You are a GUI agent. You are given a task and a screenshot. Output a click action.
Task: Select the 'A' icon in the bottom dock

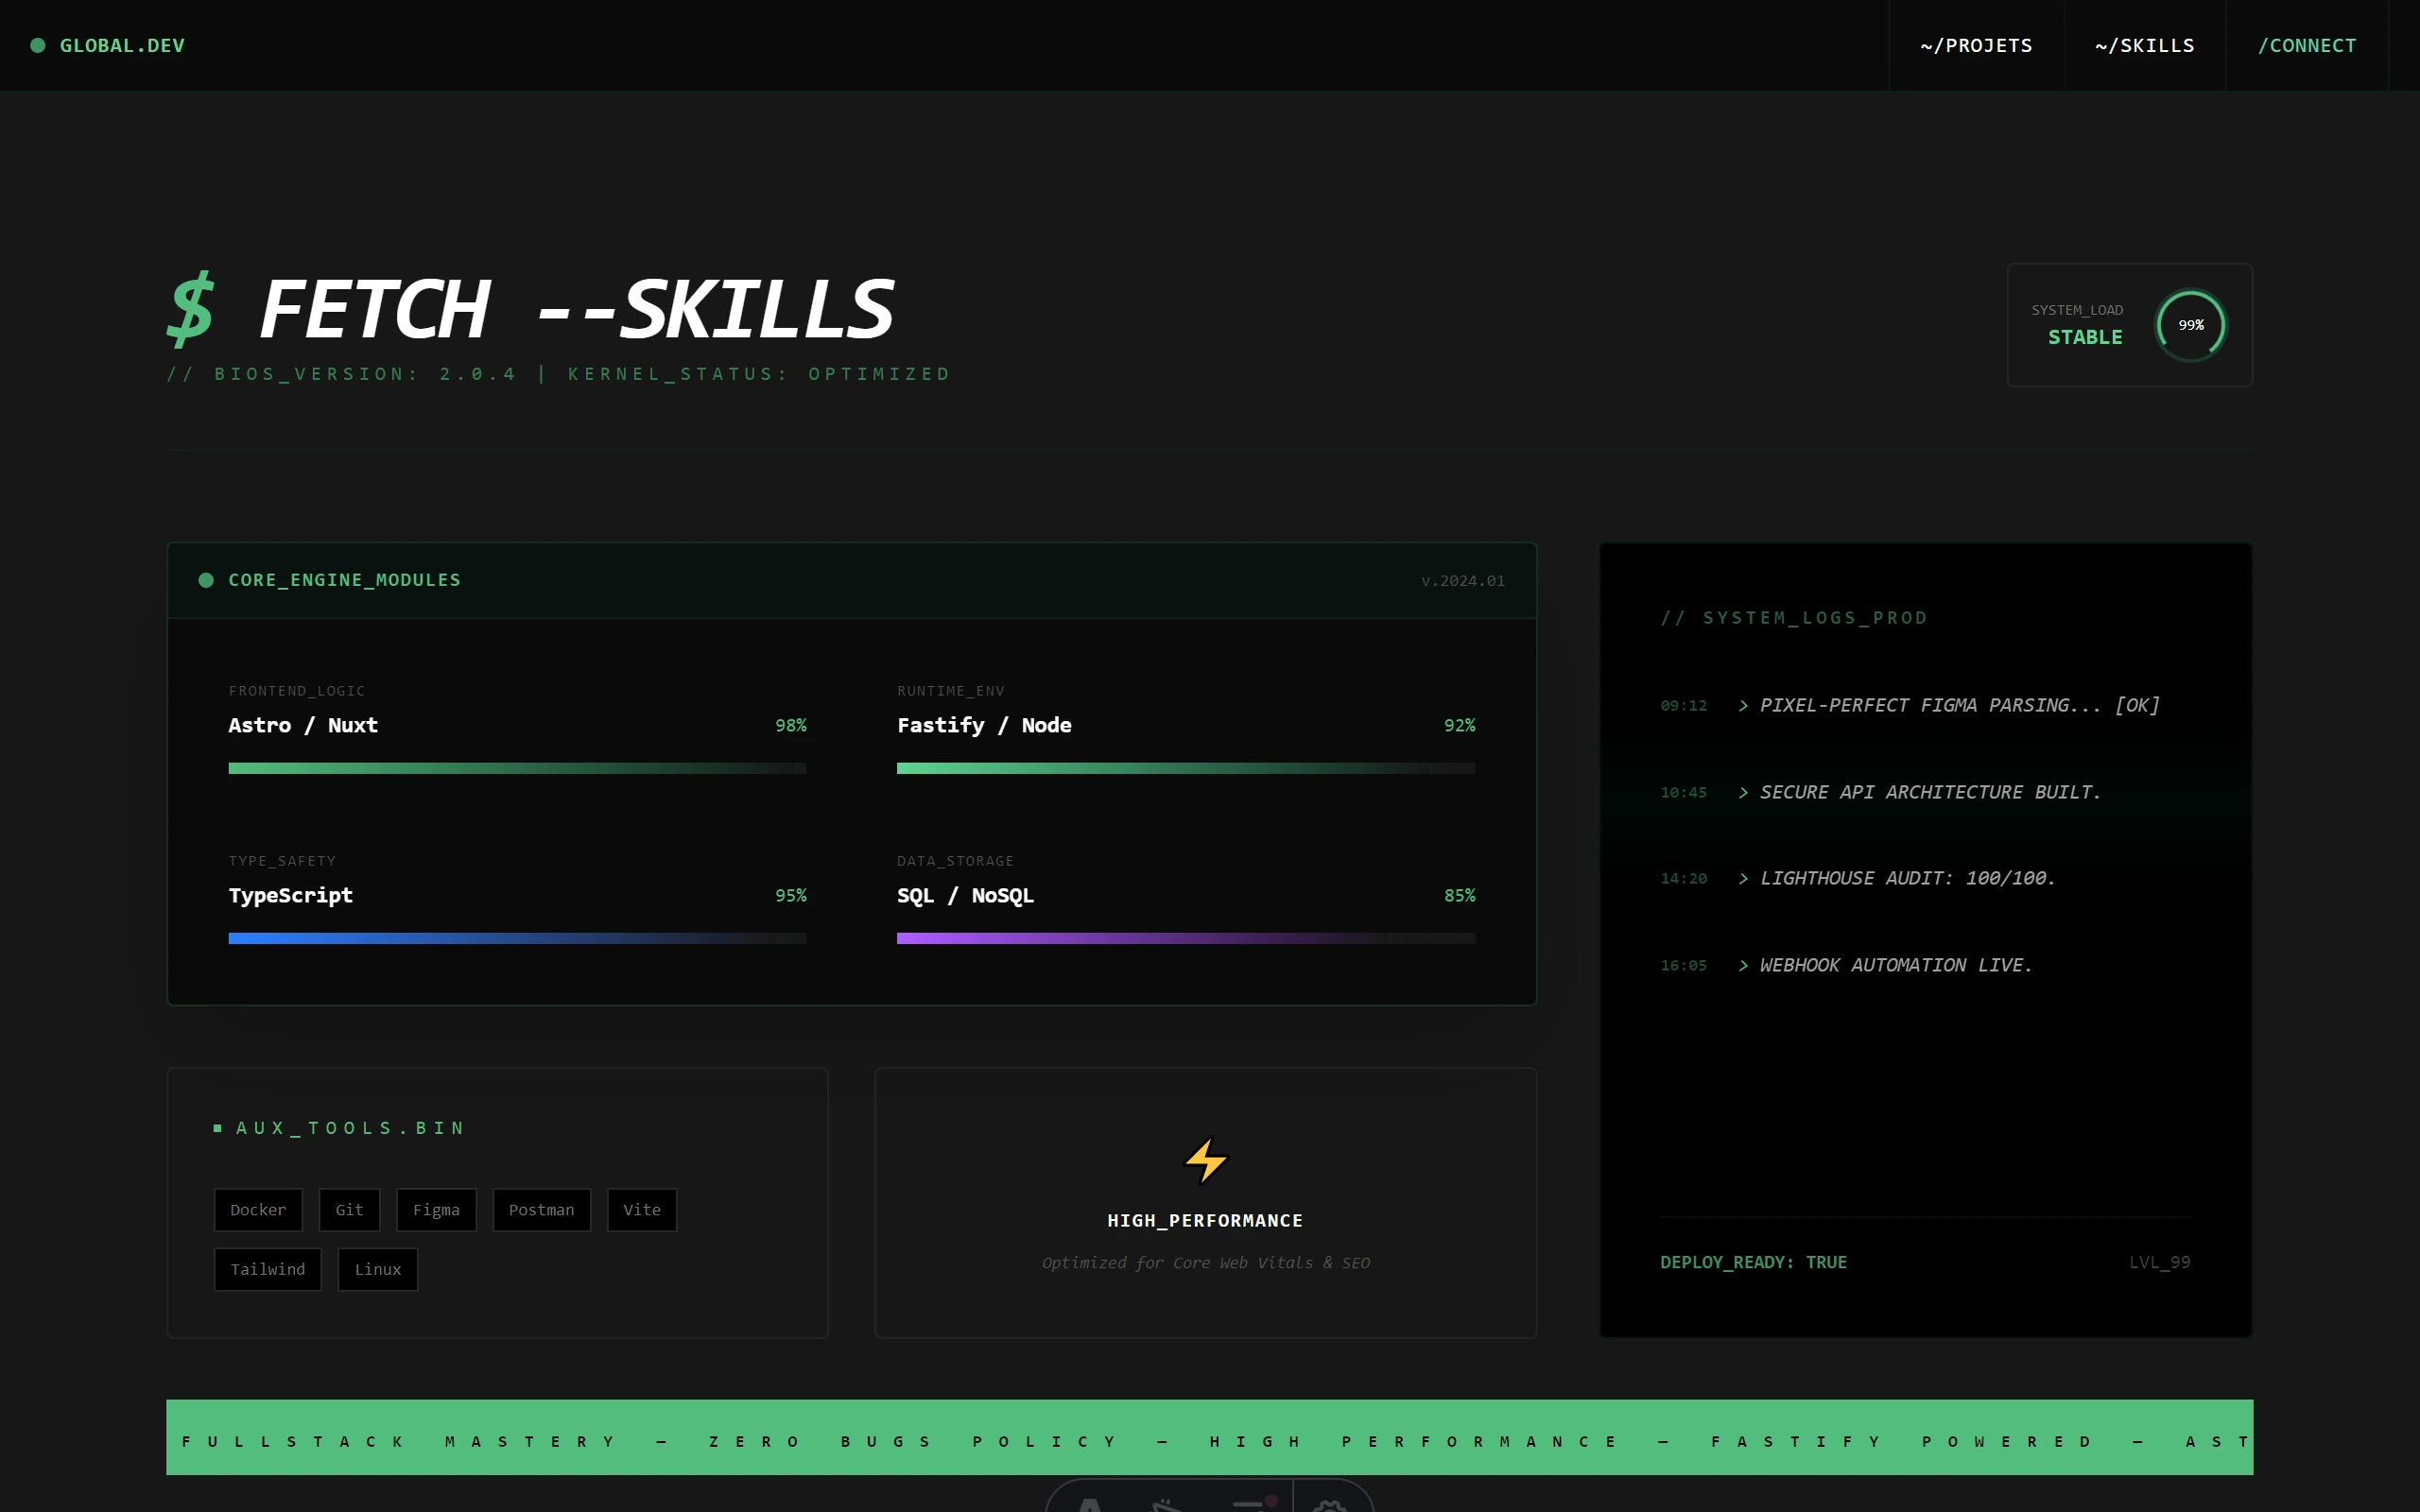(1088, 1505)
